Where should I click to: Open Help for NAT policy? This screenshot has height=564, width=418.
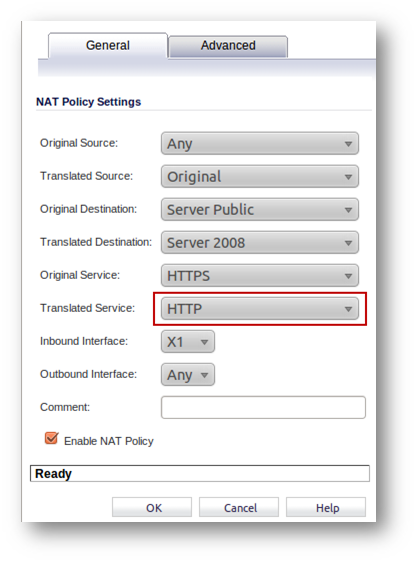coord(326,508)
